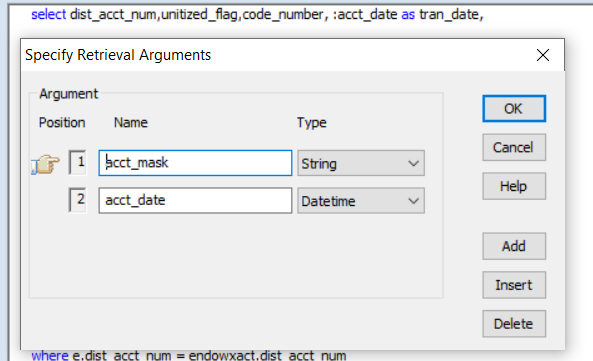Click ':acct_date' in the SQL text
Screen dimensions: 593x361
click(365, 14)
